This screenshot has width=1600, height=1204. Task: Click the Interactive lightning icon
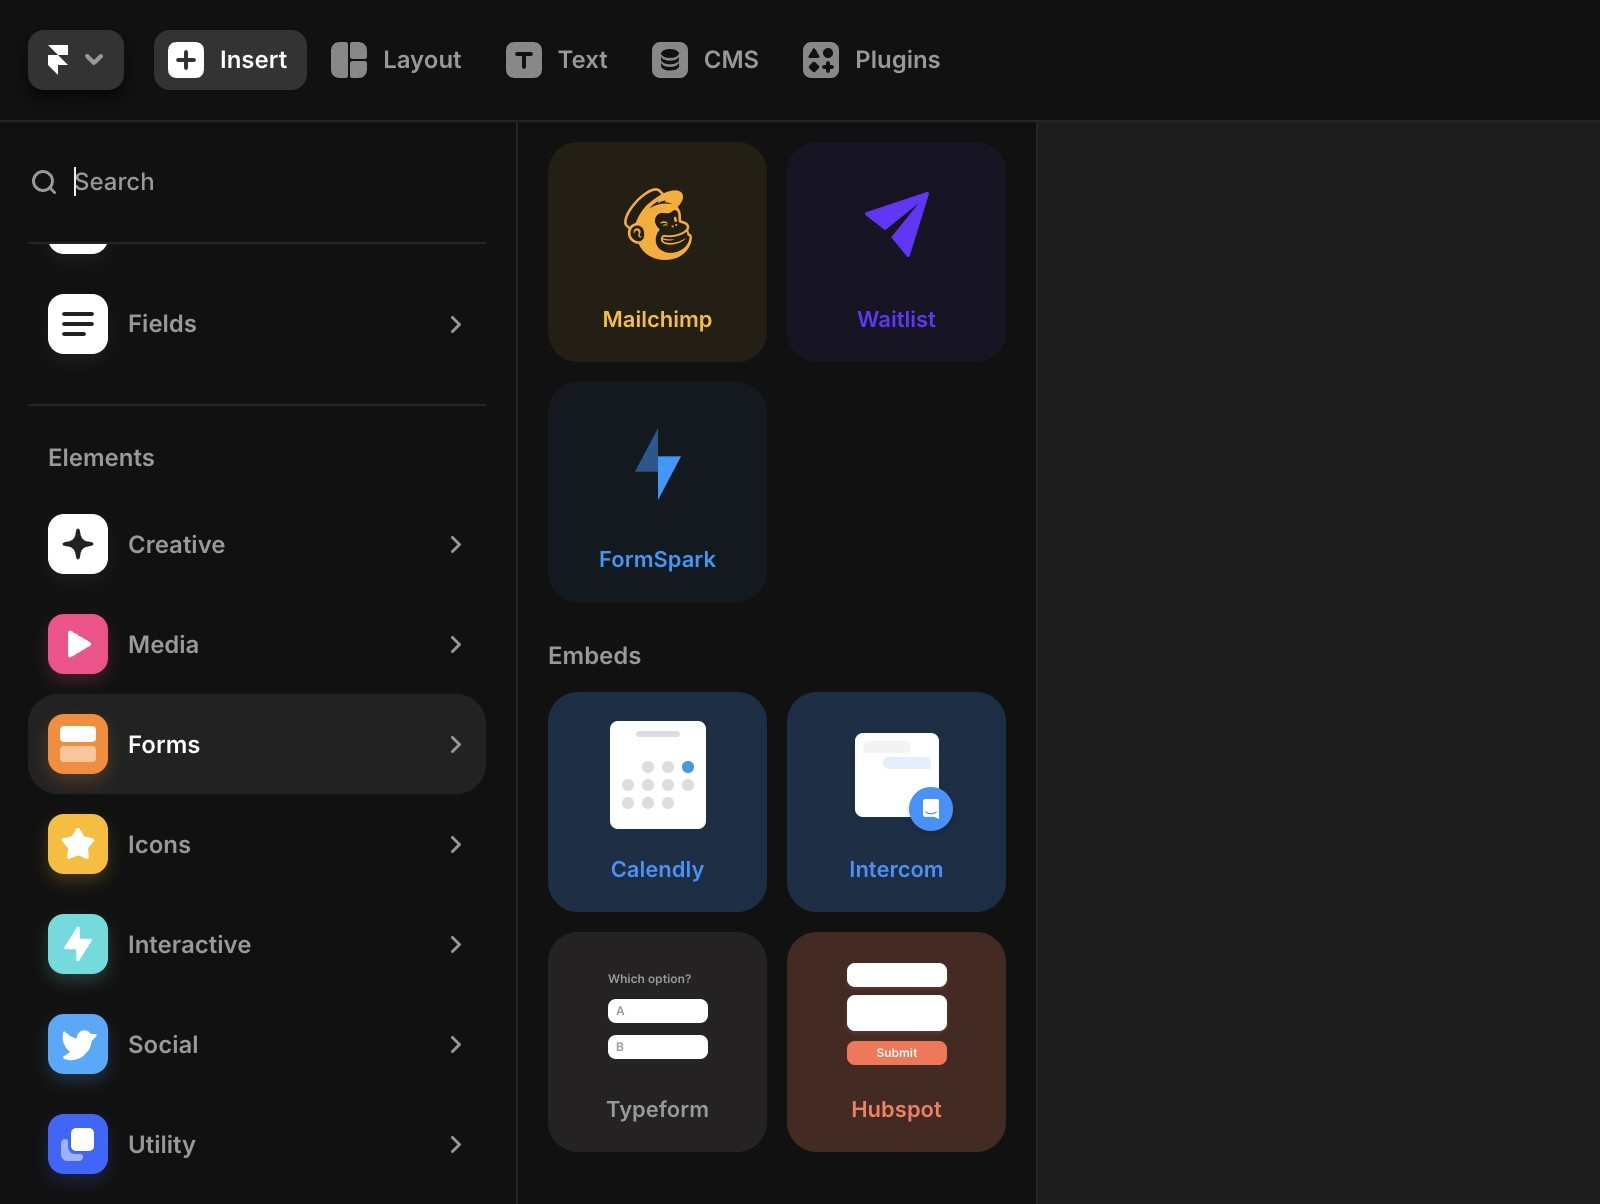pyautogui.click(x=78, y=944)
